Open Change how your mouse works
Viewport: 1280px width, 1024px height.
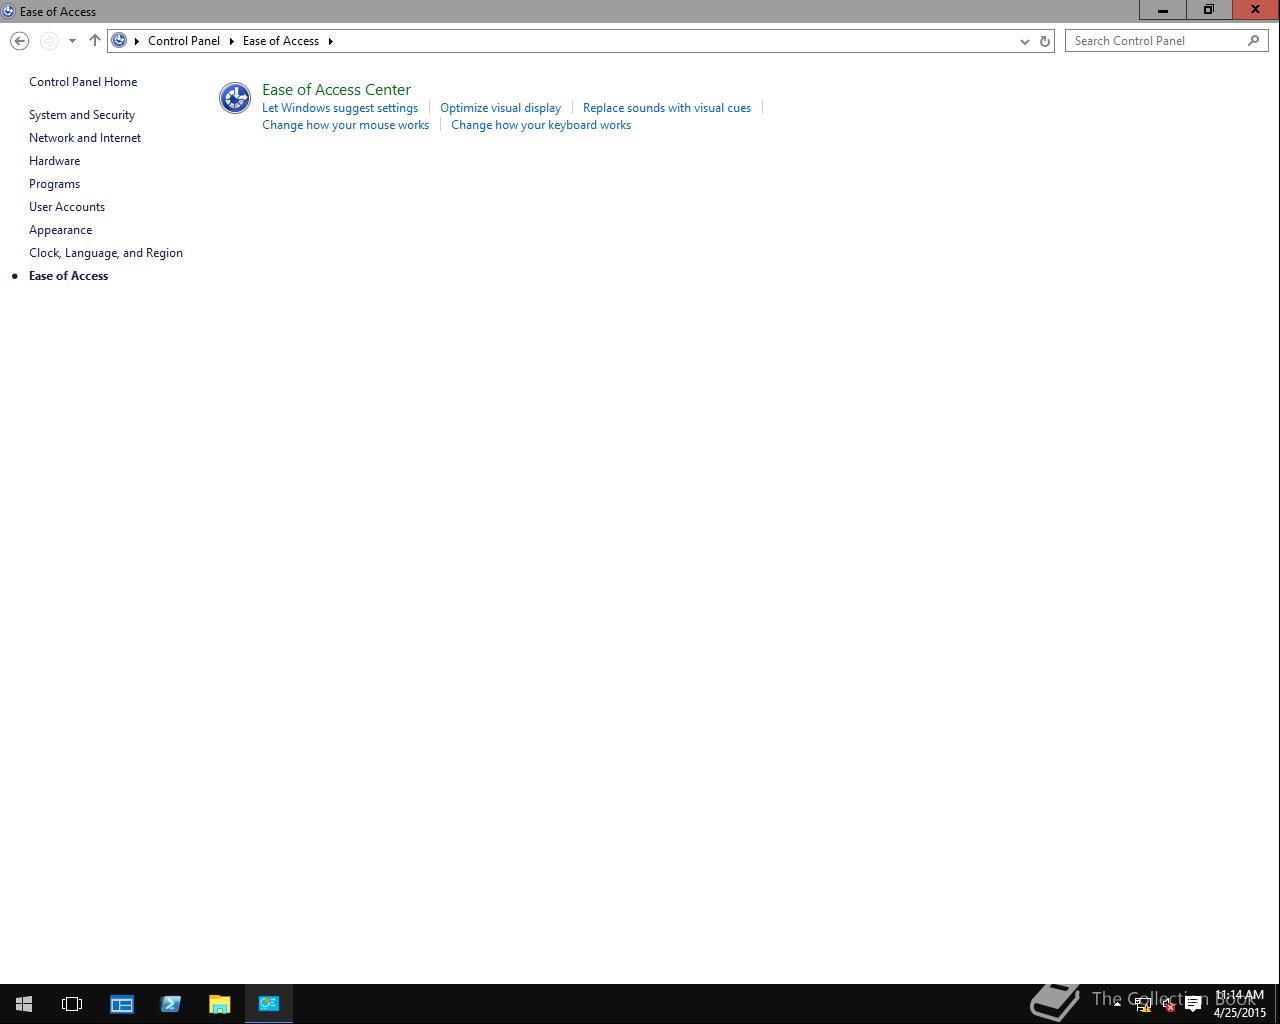345,125
